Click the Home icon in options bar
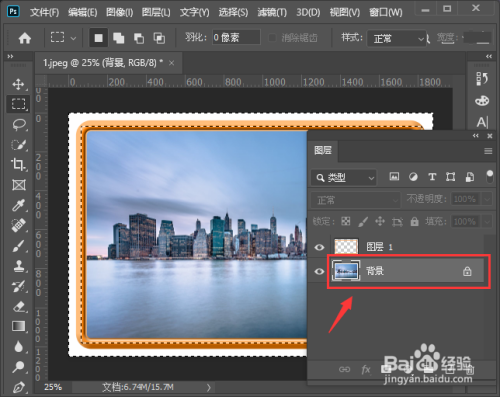This screenshot has height=397, width=500. (x=25, y=38)
